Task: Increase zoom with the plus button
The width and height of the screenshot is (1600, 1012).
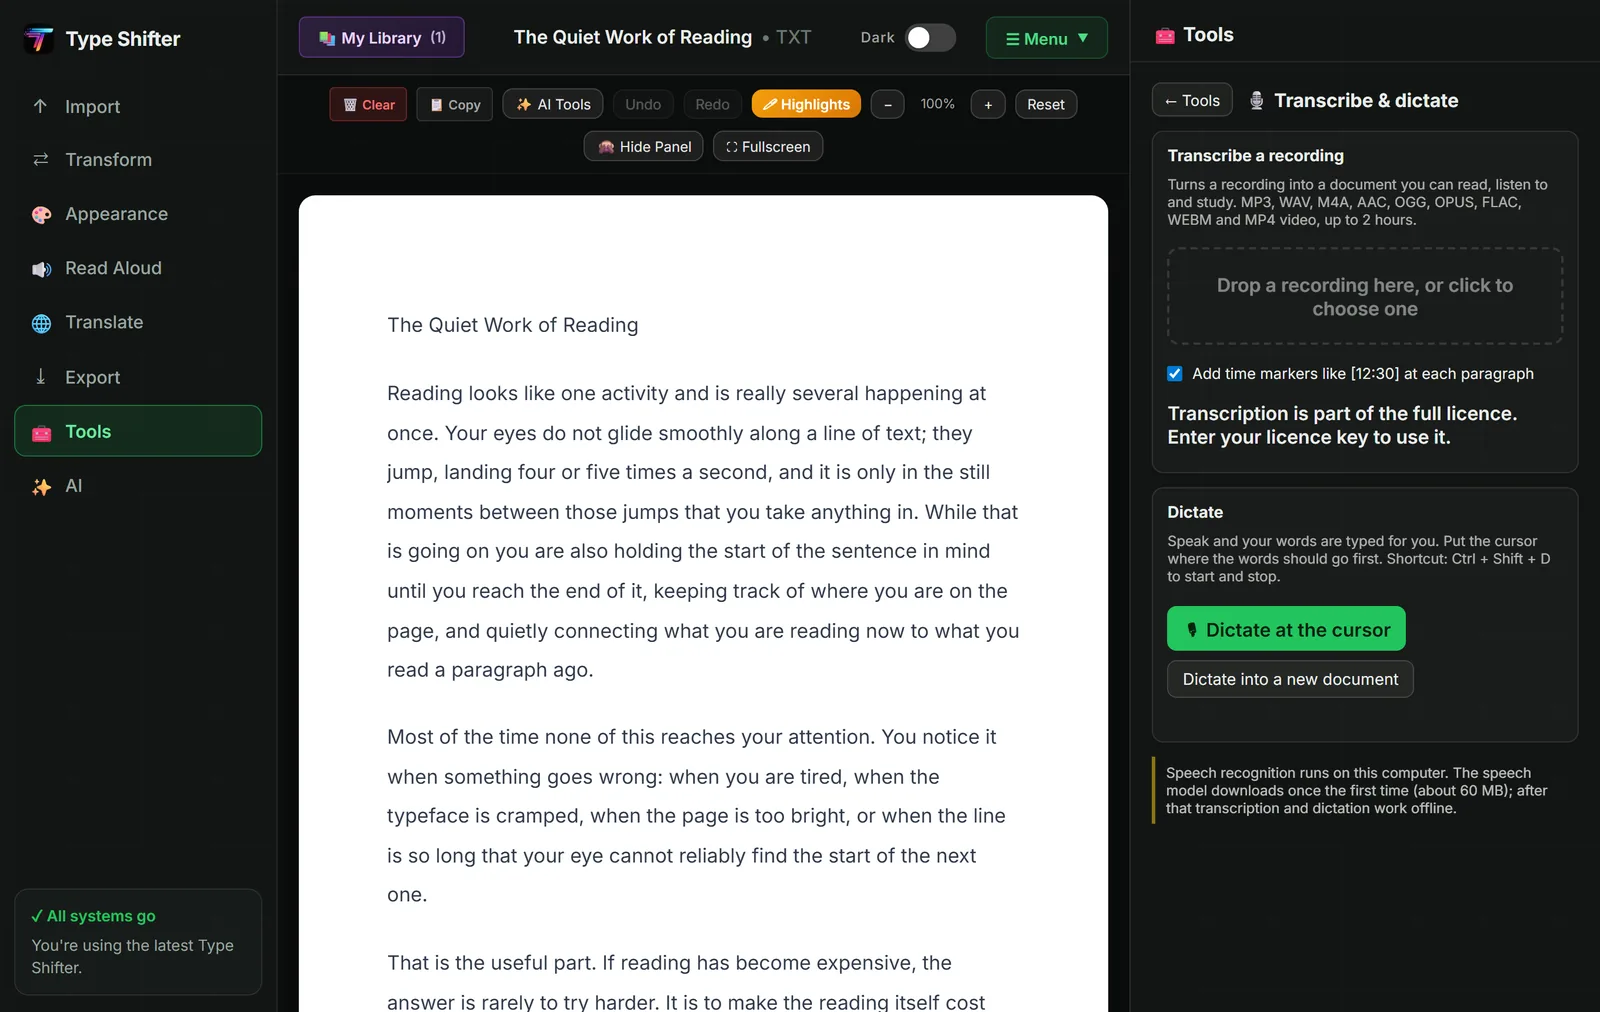Action: [988, 104]
